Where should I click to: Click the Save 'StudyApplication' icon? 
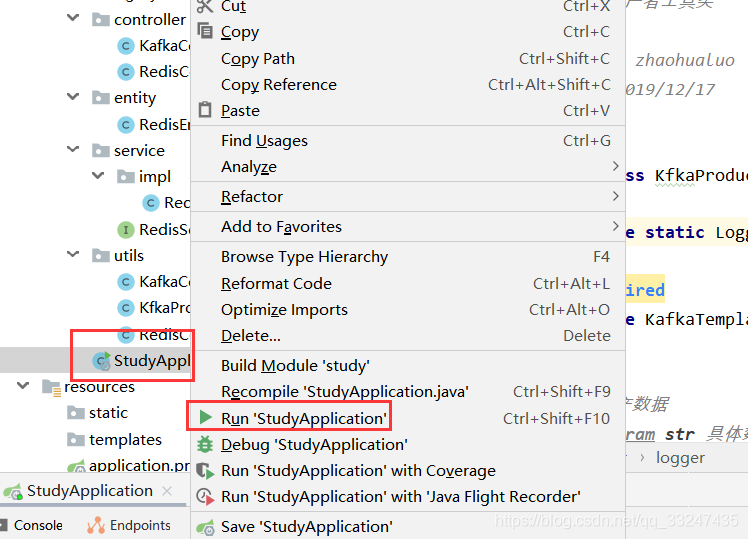205,526
